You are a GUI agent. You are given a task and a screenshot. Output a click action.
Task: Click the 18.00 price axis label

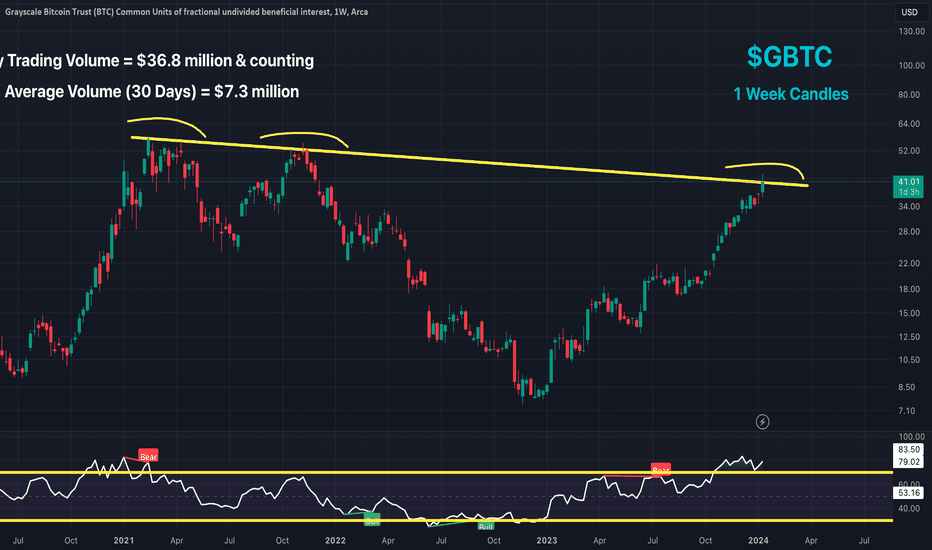coord(911,290)
